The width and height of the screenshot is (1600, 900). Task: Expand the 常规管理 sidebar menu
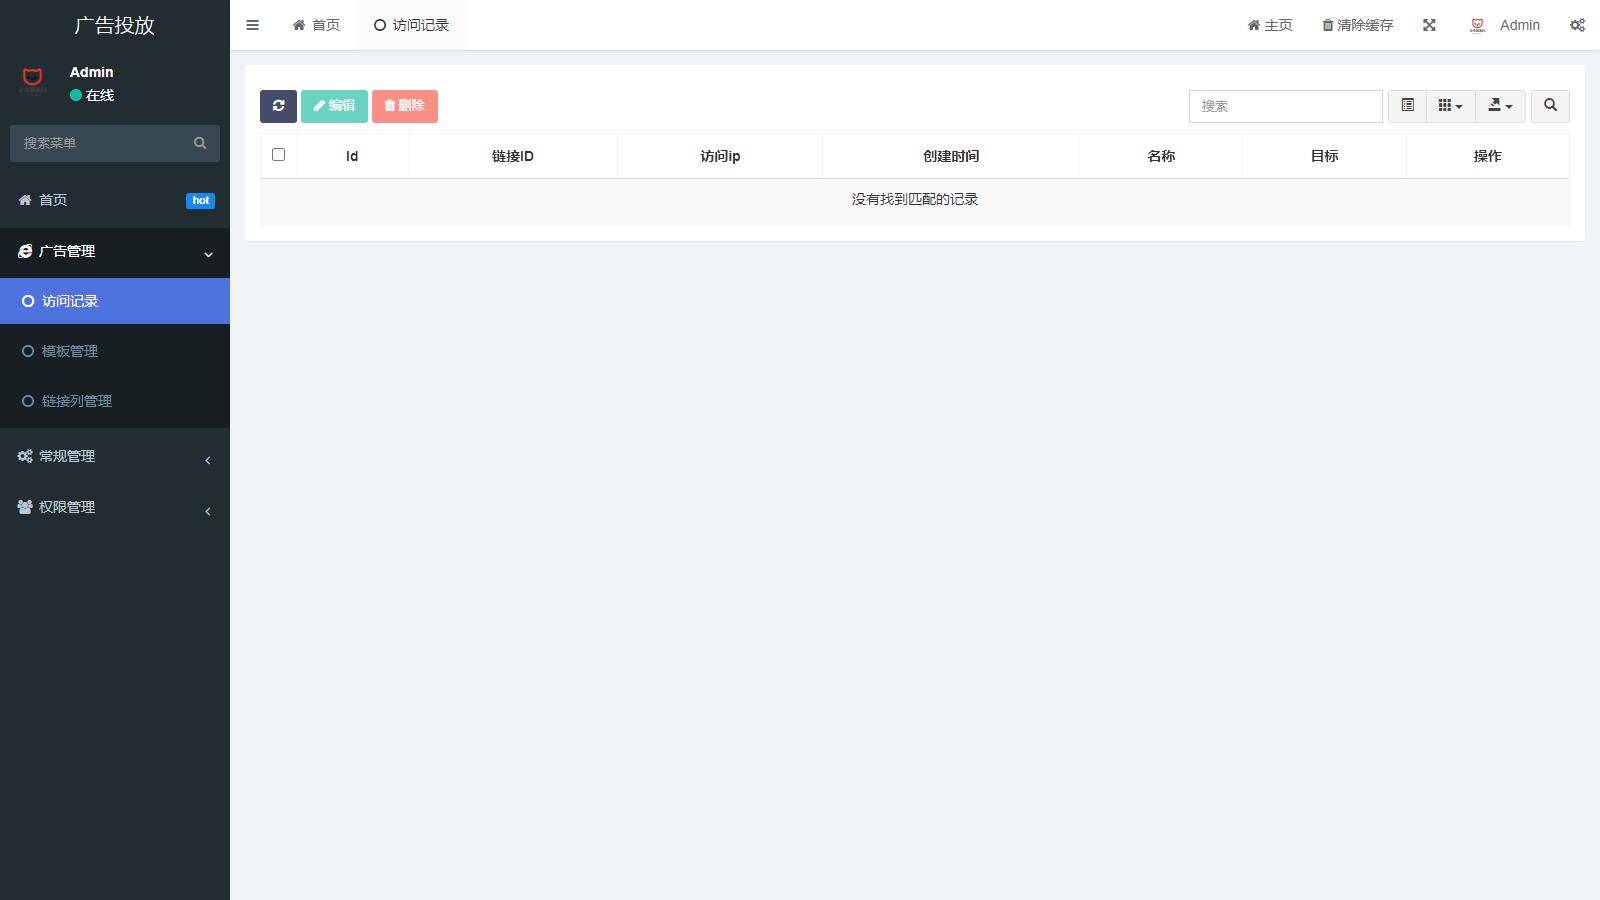(x=115, y=456)
